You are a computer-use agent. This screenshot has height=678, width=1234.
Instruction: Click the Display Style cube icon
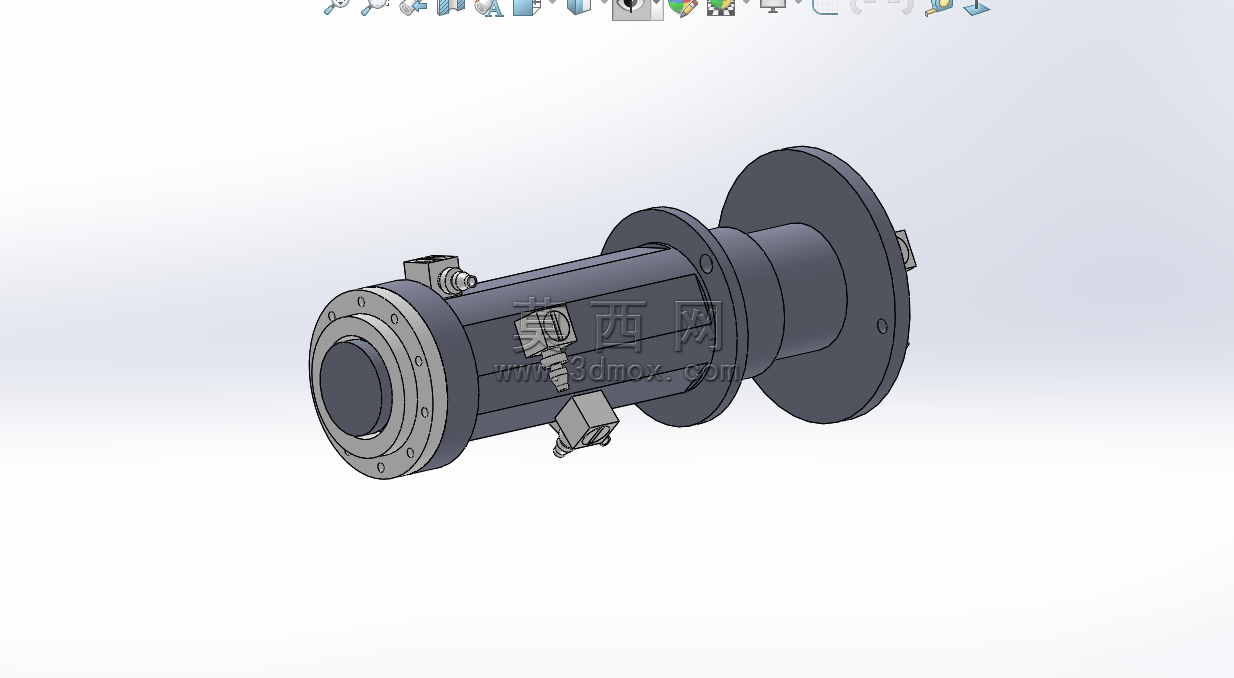coord(579,5)
